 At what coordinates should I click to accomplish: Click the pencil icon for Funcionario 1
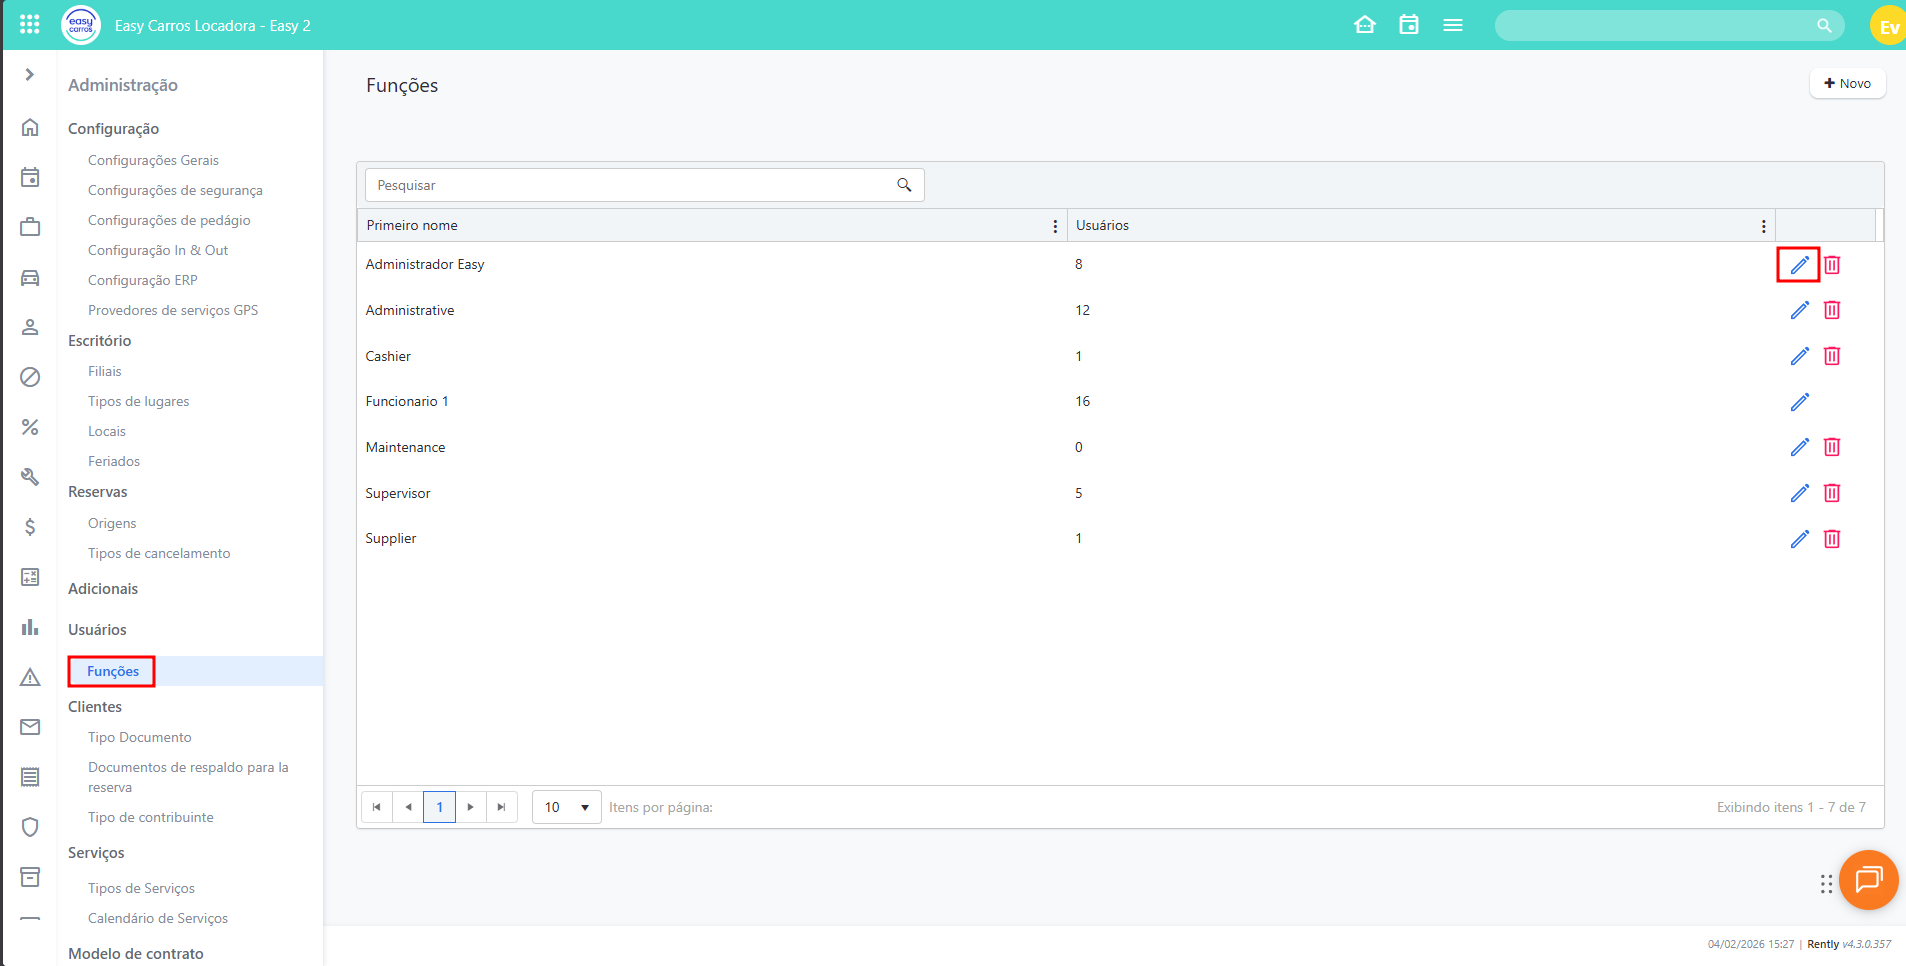1799,402
